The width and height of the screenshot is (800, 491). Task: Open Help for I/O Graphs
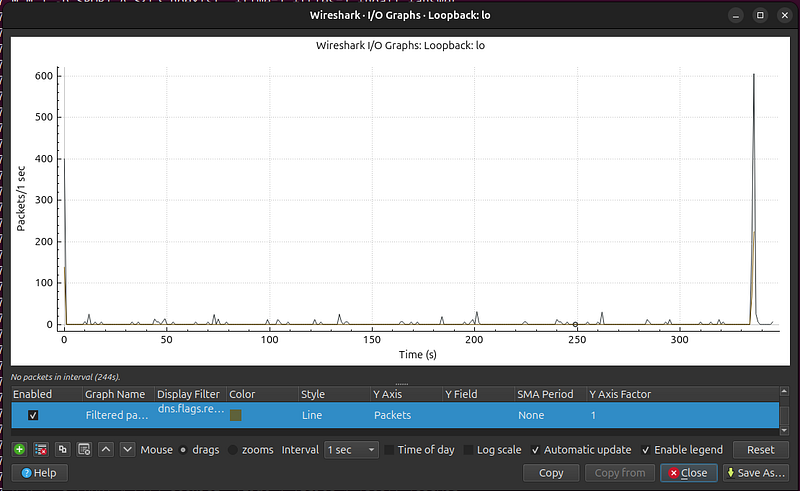point(39,473)
